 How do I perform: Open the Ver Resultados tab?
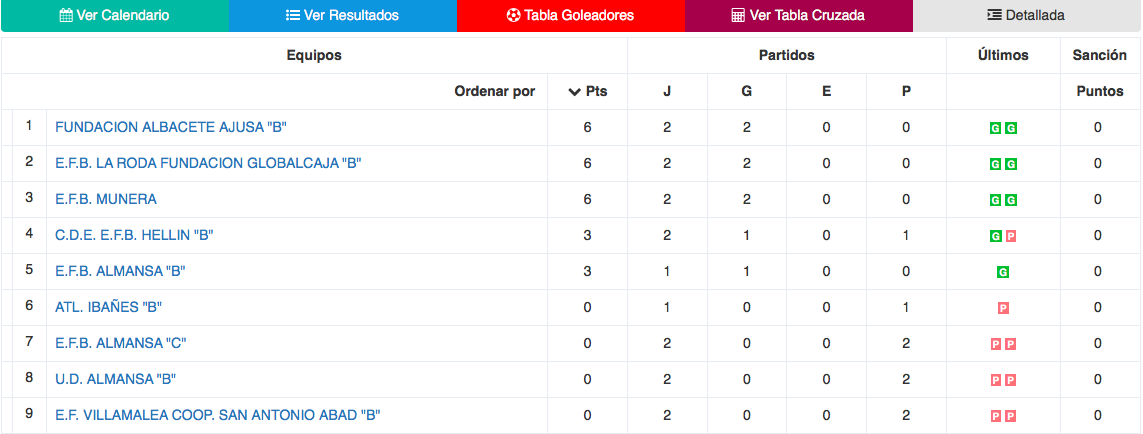click(343, 16)
